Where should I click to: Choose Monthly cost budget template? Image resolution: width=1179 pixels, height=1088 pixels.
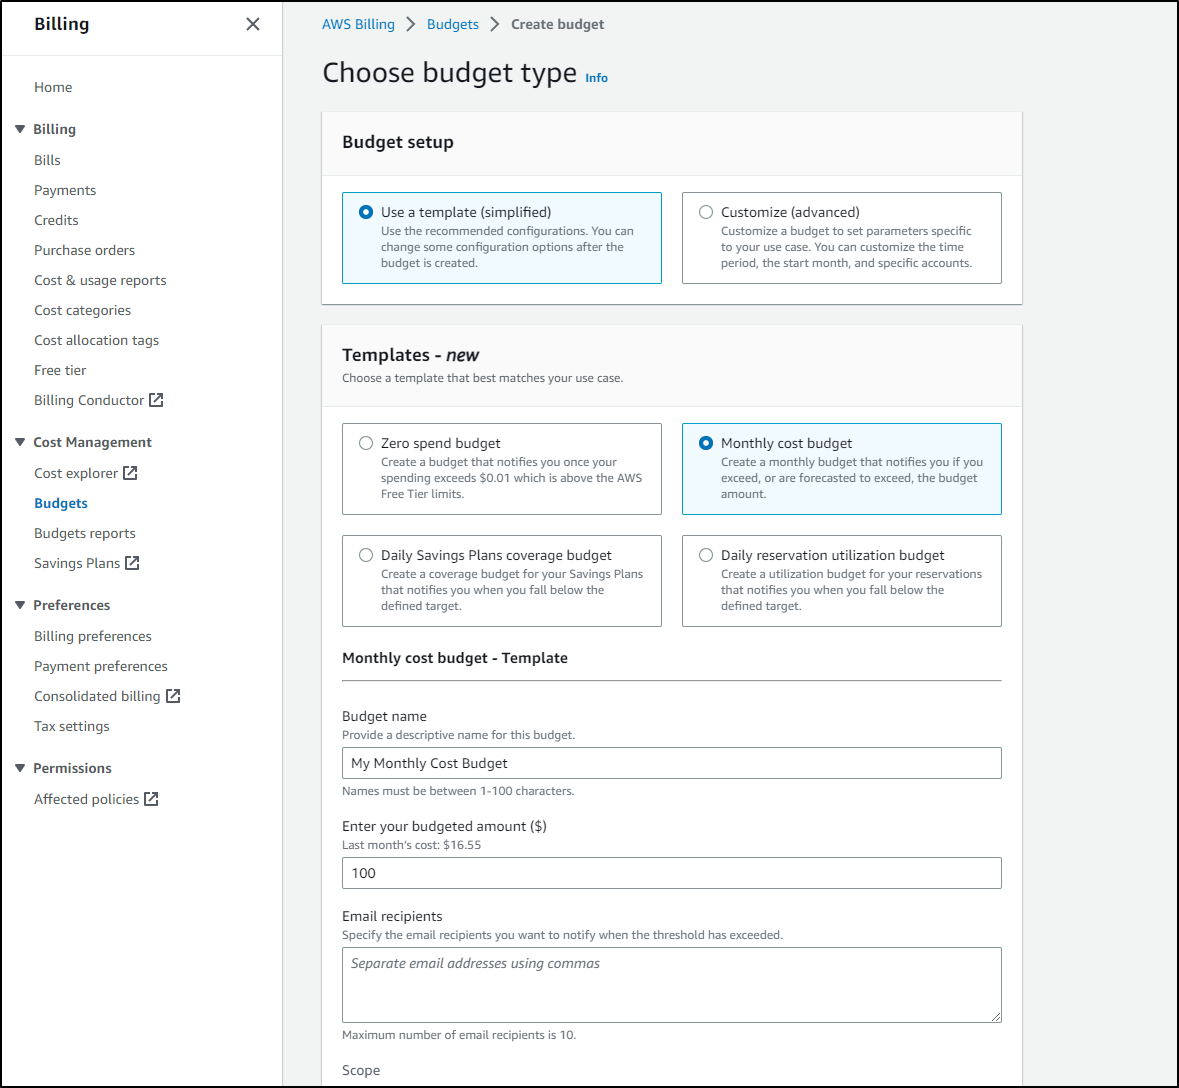point(706,443)
